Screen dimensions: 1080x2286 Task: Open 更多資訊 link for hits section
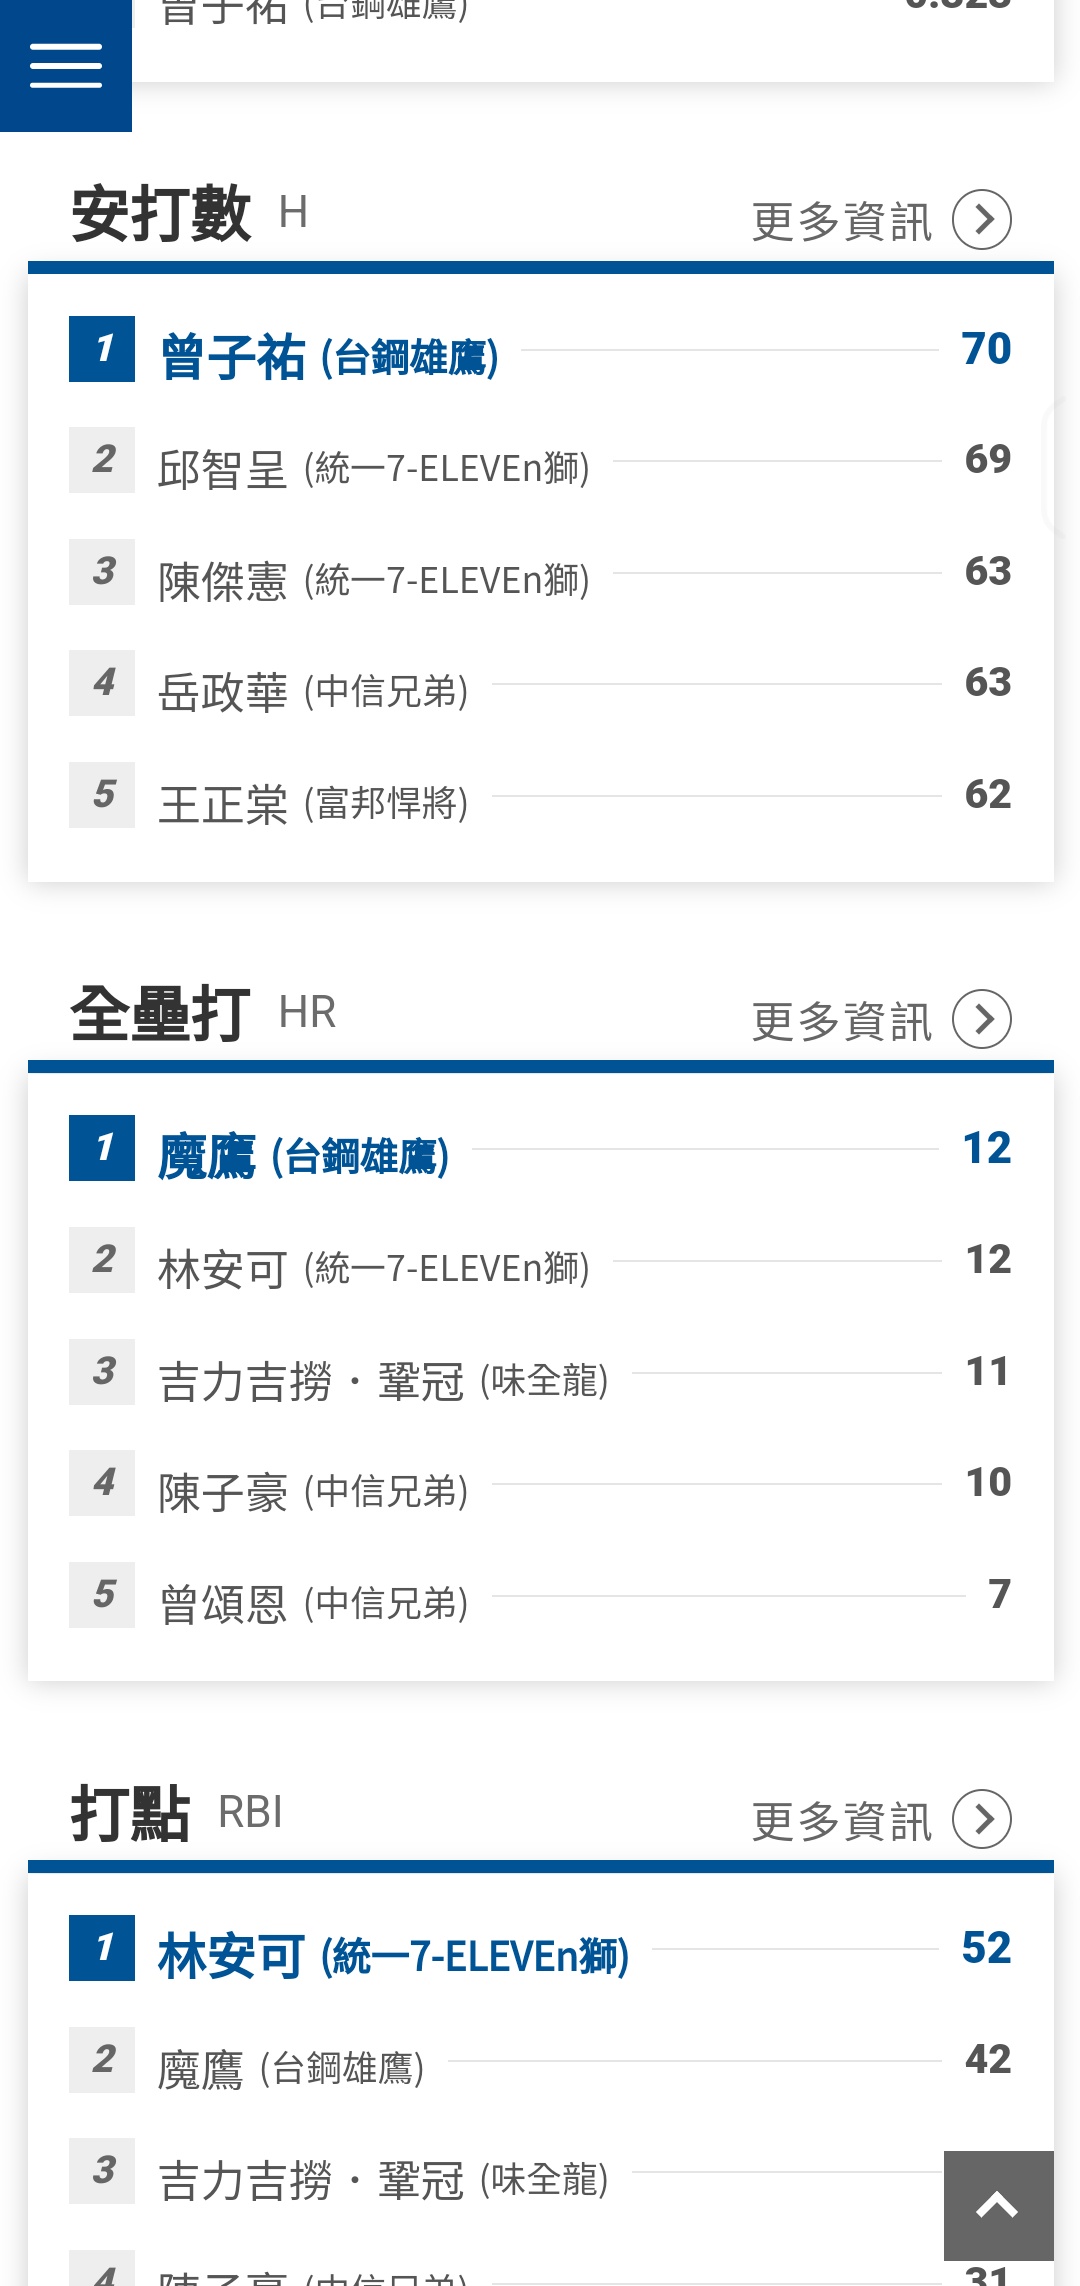coord(841,221)
